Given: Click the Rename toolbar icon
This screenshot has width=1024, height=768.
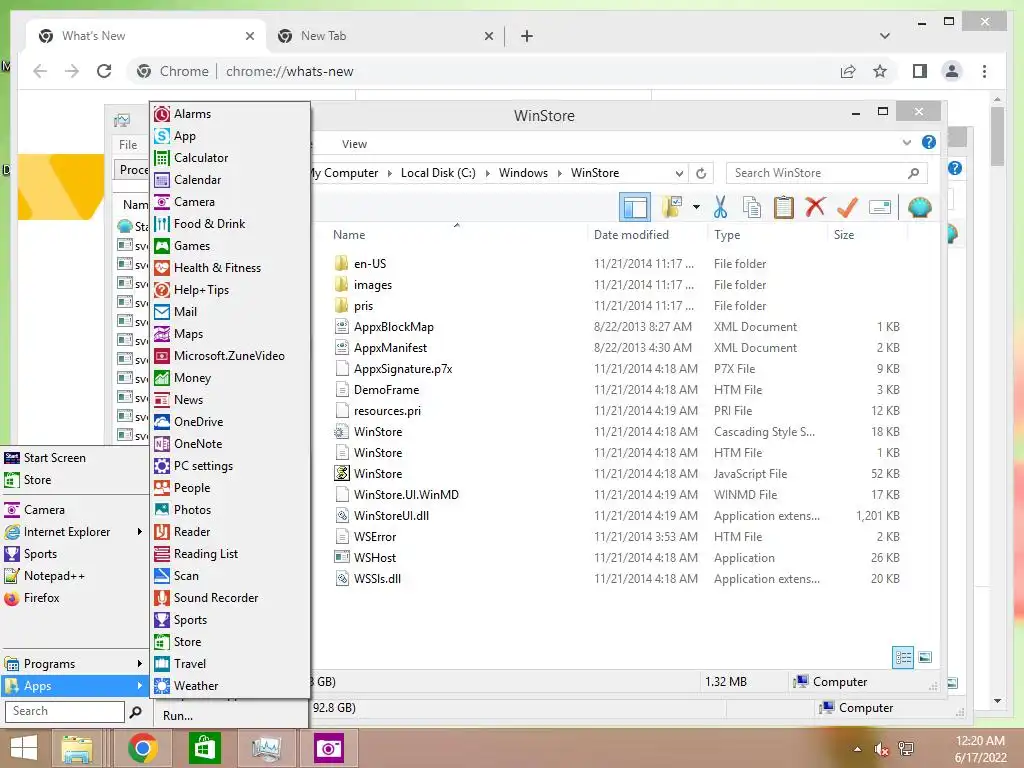Looking at the screenshot, I should tap(880, 208).
